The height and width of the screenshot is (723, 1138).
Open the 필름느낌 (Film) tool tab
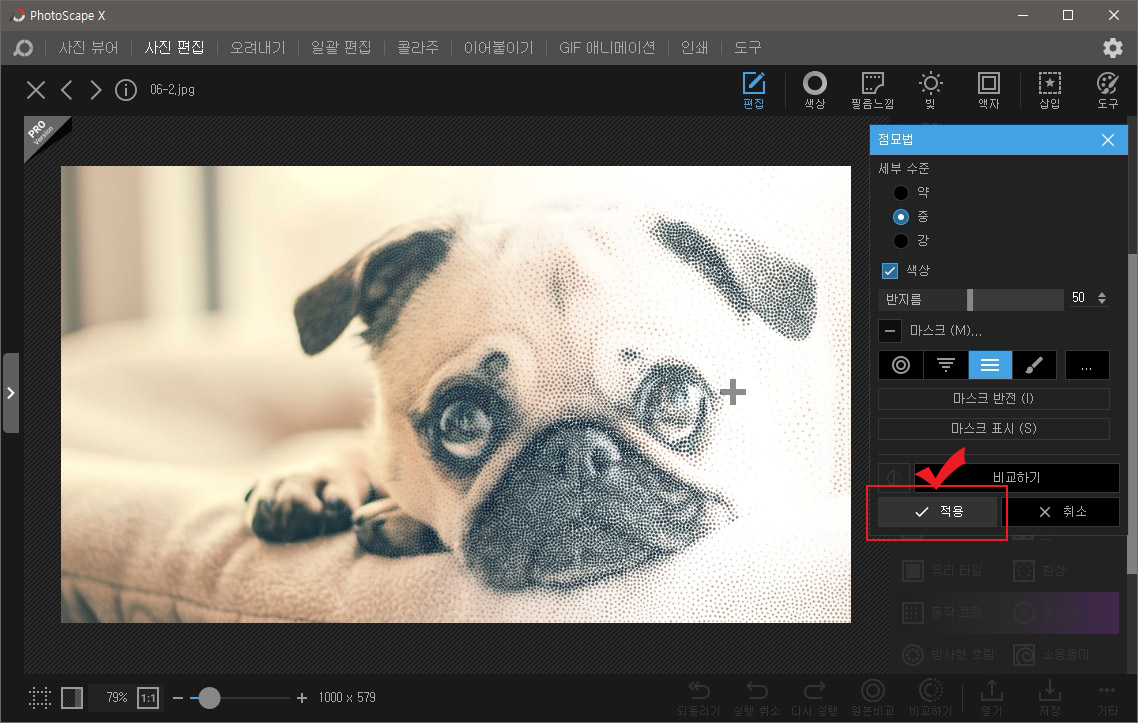pos(872,90)
